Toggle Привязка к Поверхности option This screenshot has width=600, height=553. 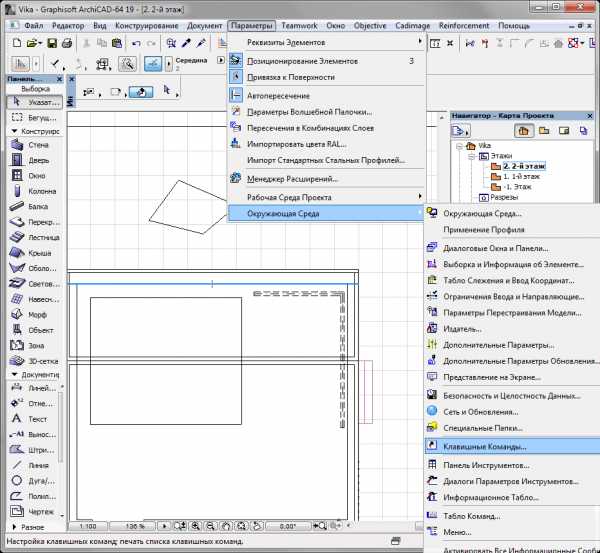coord(326,77)
